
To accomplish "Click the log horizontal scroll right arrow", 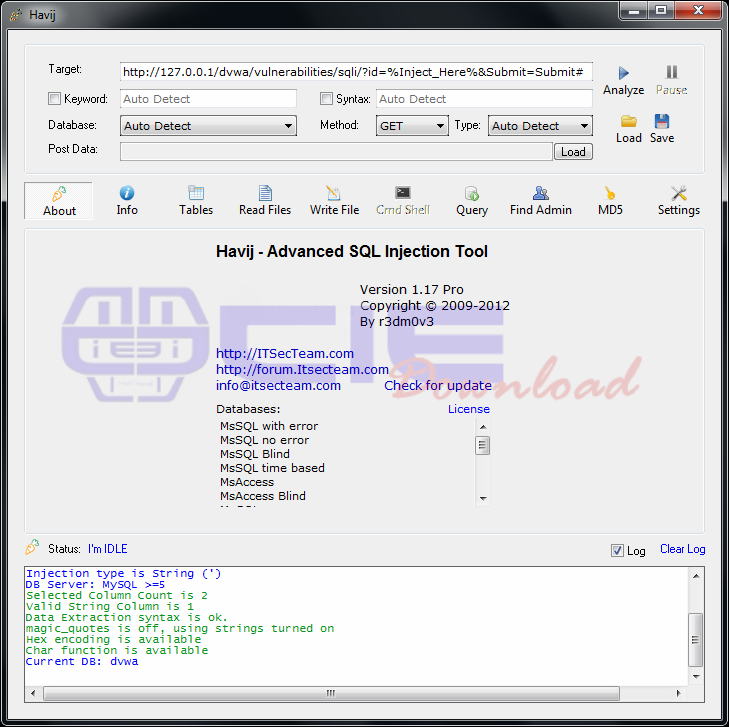I will click(x=678, y=693).
